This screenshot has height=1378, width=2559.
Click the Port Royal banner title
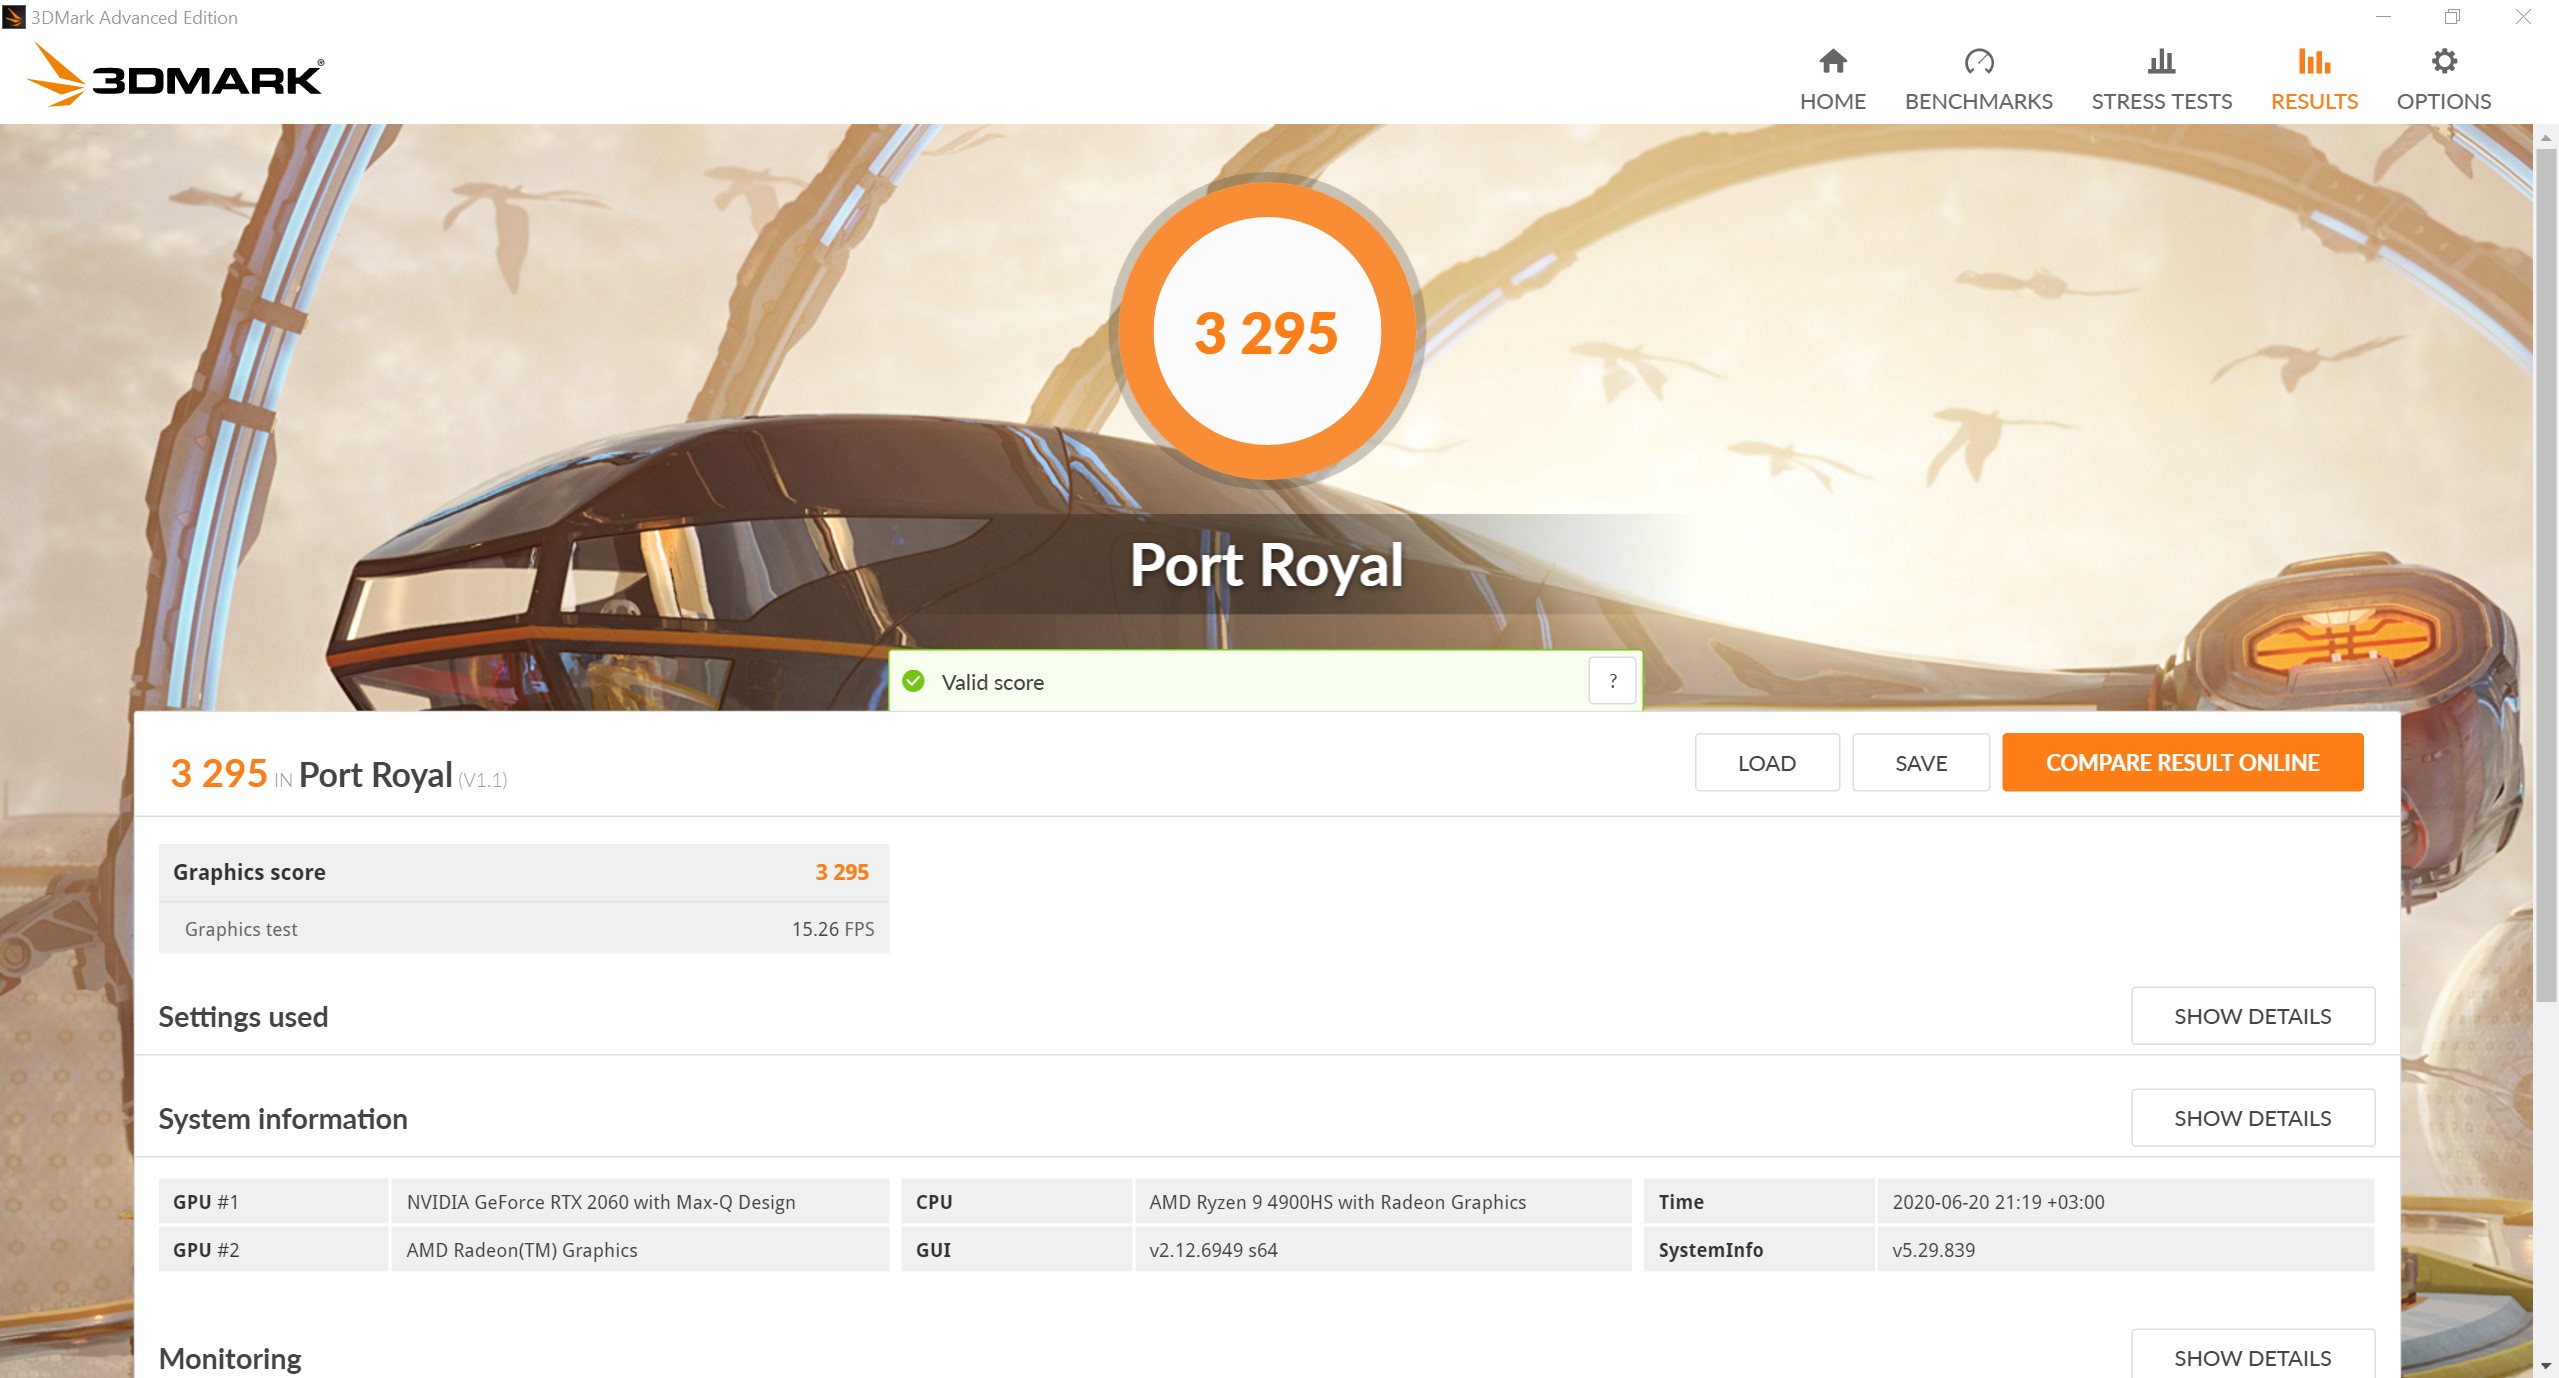(x=1266, y=565)
